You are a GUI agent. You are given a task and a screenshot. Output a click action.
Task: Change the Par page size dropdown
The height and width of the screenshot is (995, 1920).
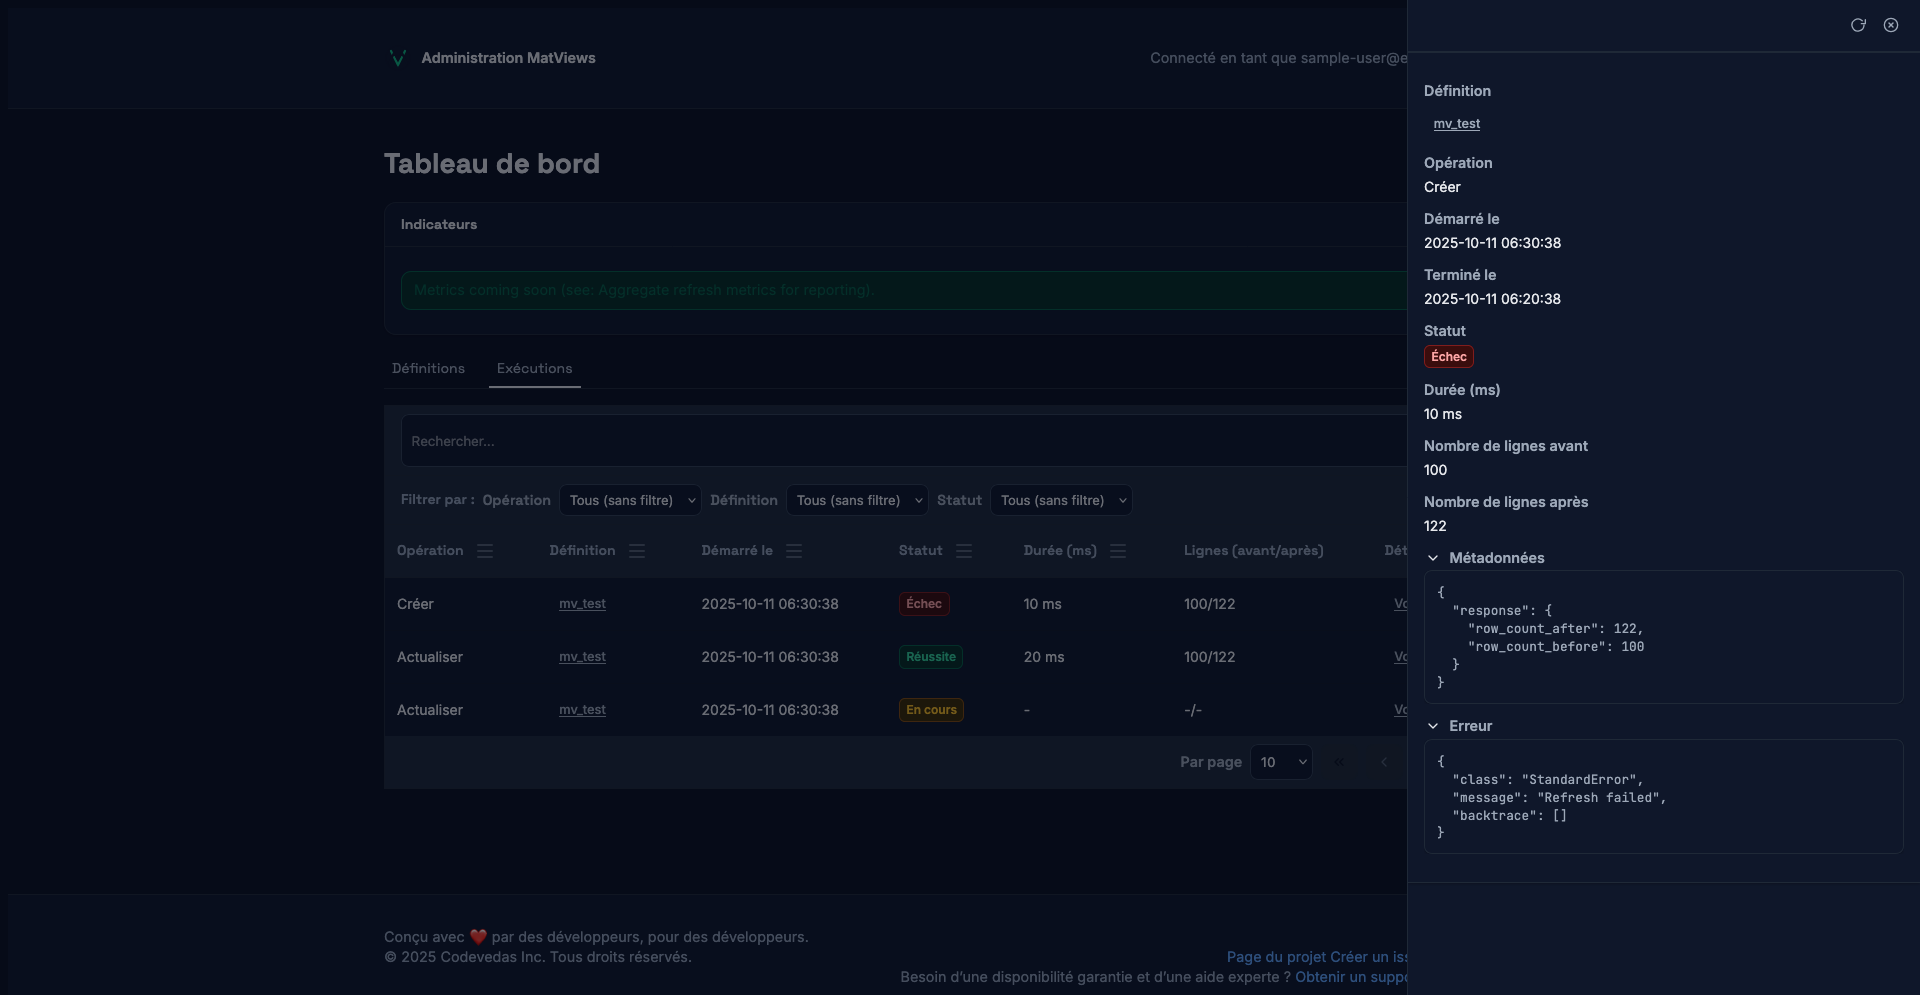[x=1281, y=762]
